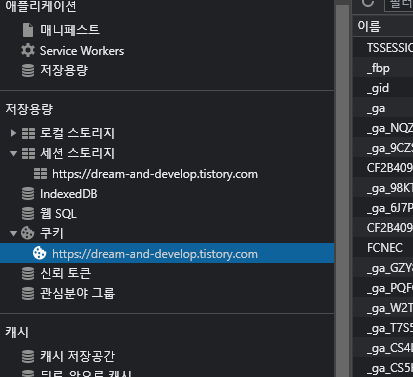Select the 쿠키 label

[x=51, y=233]
